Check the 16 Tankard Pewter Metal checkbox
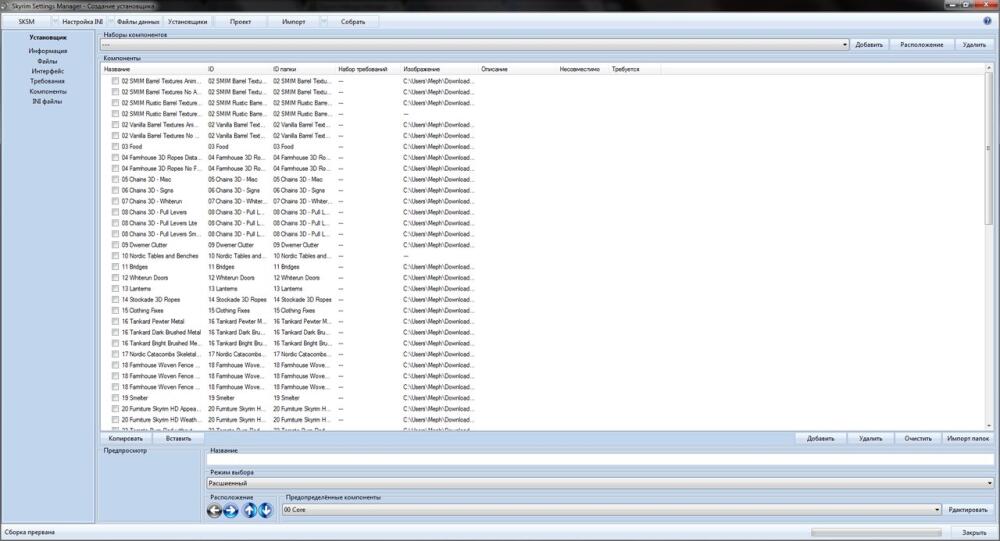The width and height of the screenshot is (1000, 541). tap(115, 321)
